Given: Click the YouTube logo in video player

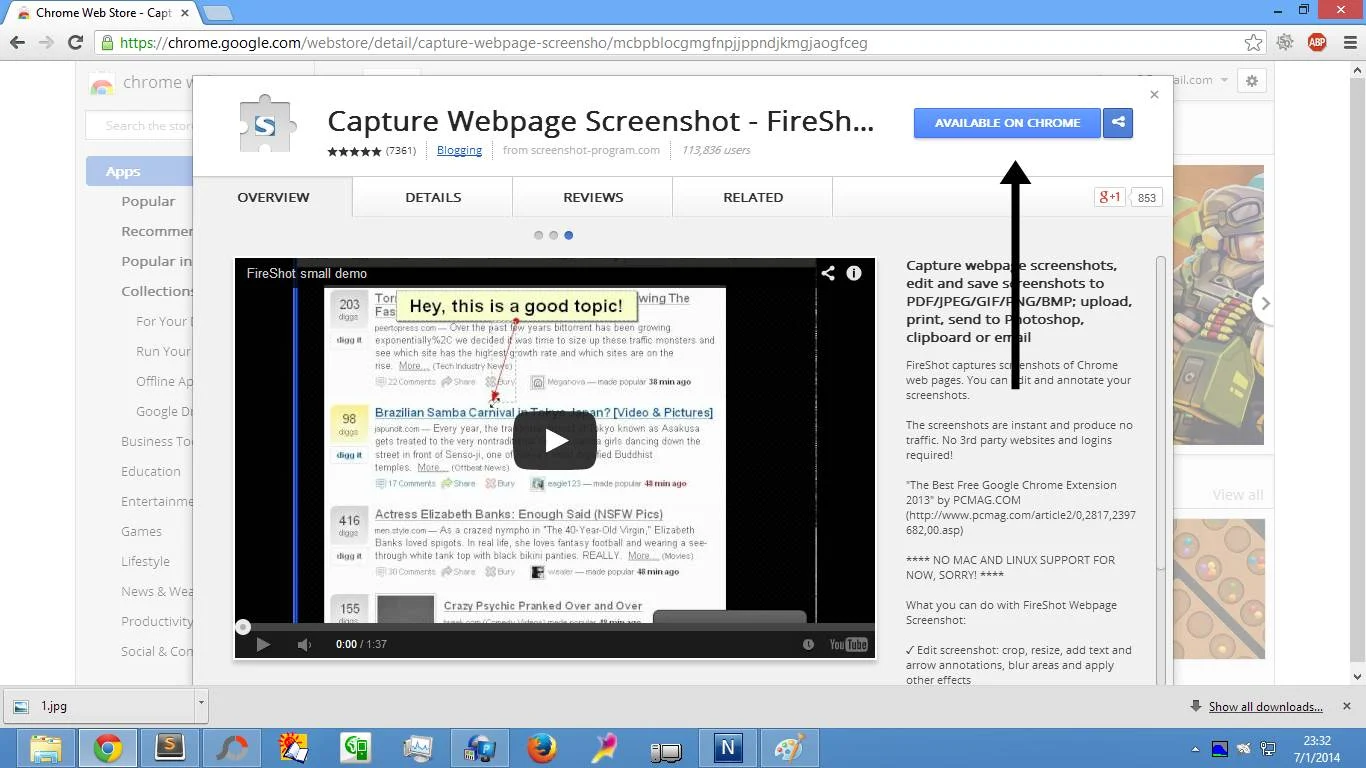Looking at the screenshot, I should (x=848, y=644).
